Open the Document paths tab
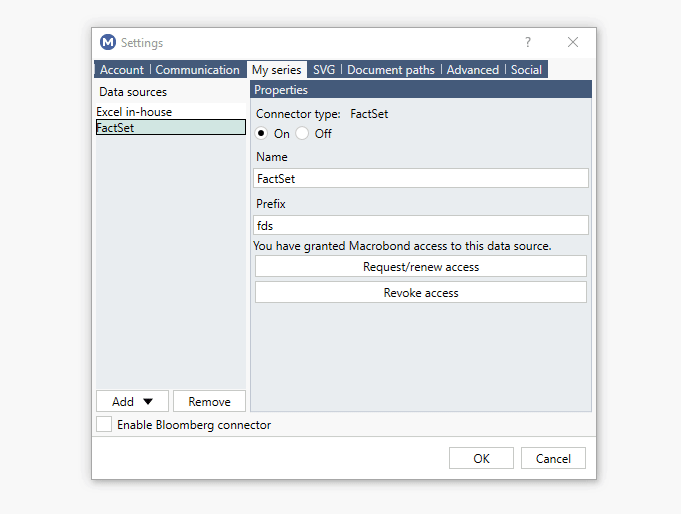 pyautogui.click(x=390, y=70)
